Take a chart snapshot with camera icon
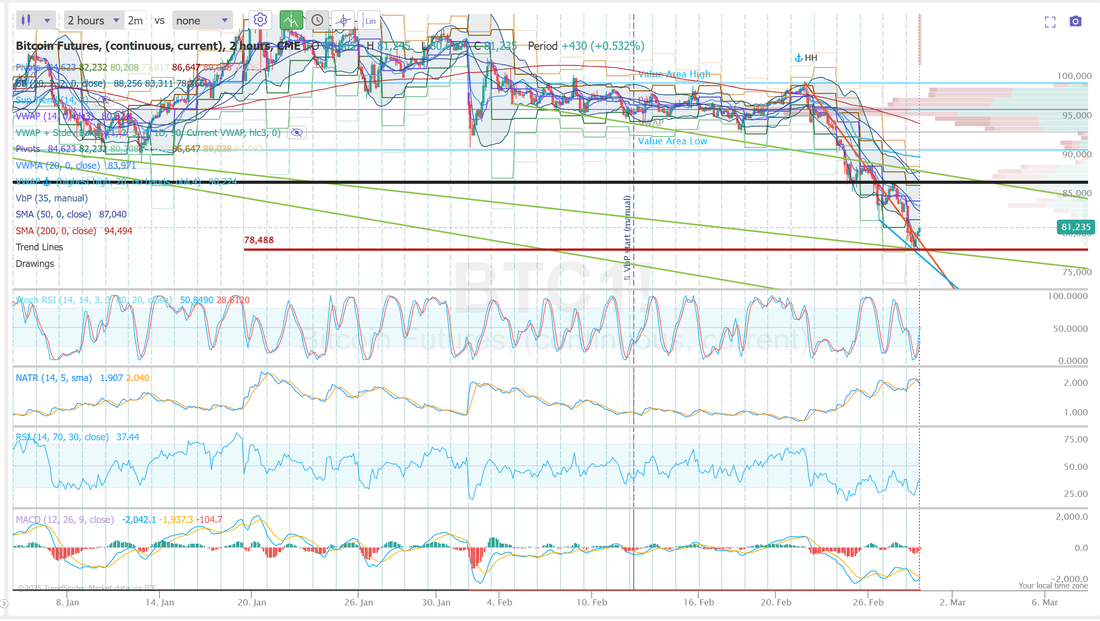The height and width of the screenshot is (621, 1100). [1075, 22]
